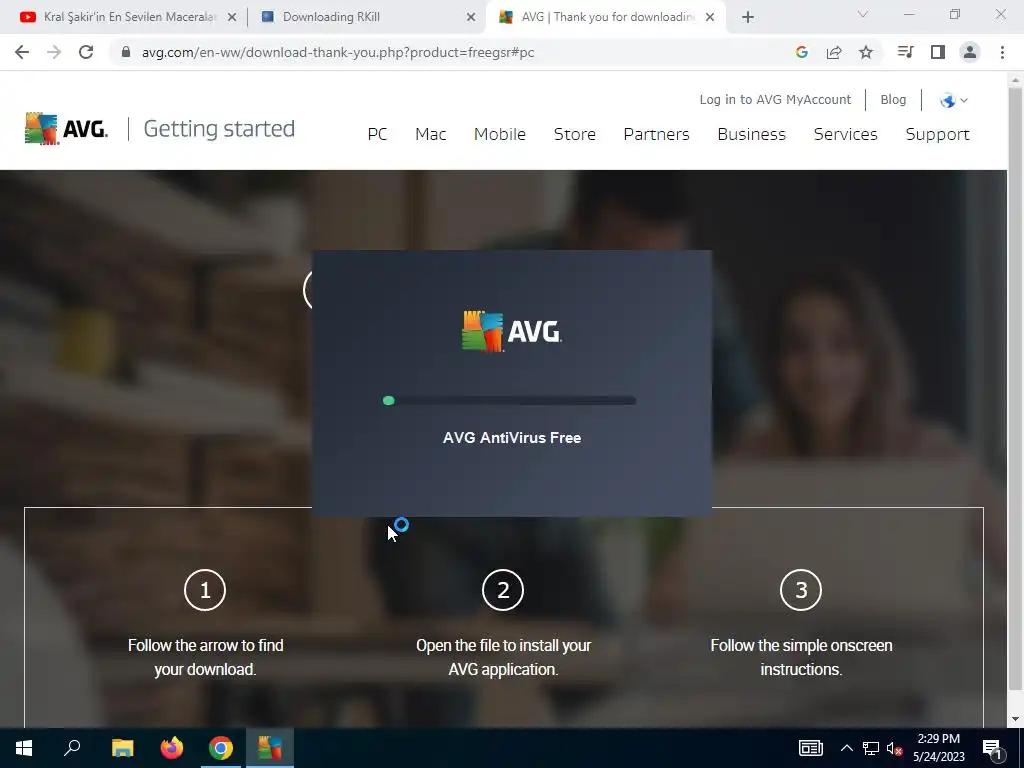
Task: Click Log in to AVG MyAccount
Action: click(775, 99)
